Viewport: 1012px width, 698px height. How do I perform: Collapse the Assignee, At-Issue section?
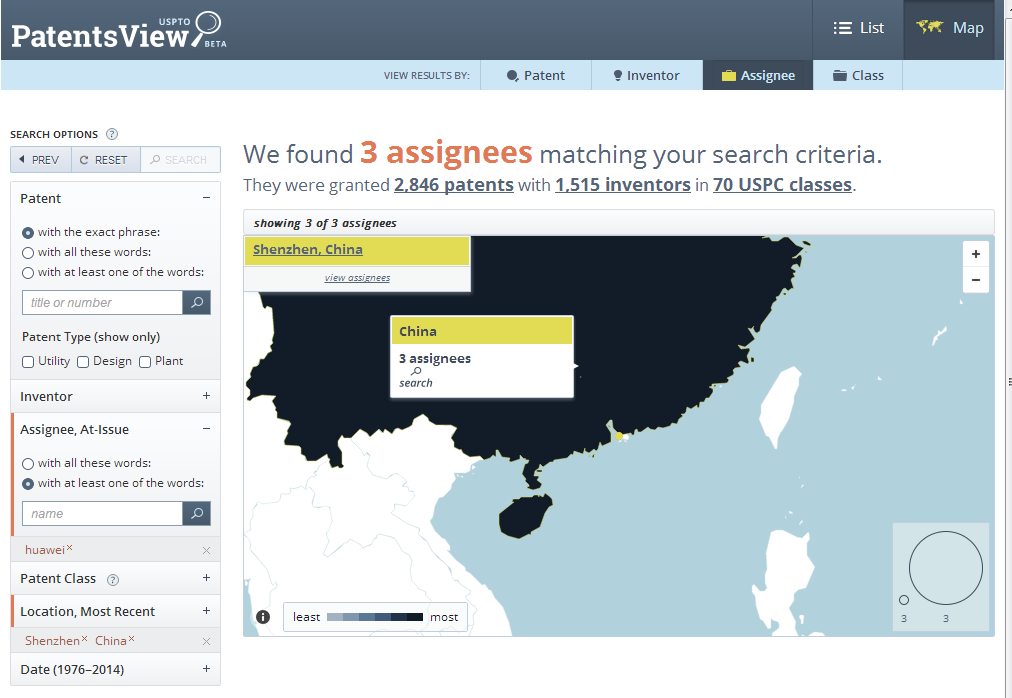point(206,429)
